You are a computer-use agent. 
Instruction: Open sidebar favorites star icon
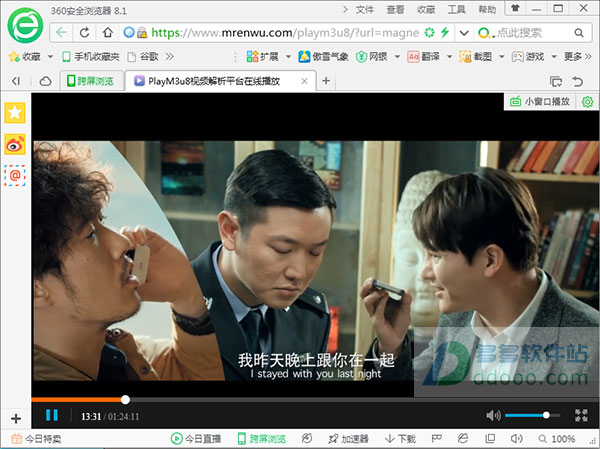[x=15, y=113]
